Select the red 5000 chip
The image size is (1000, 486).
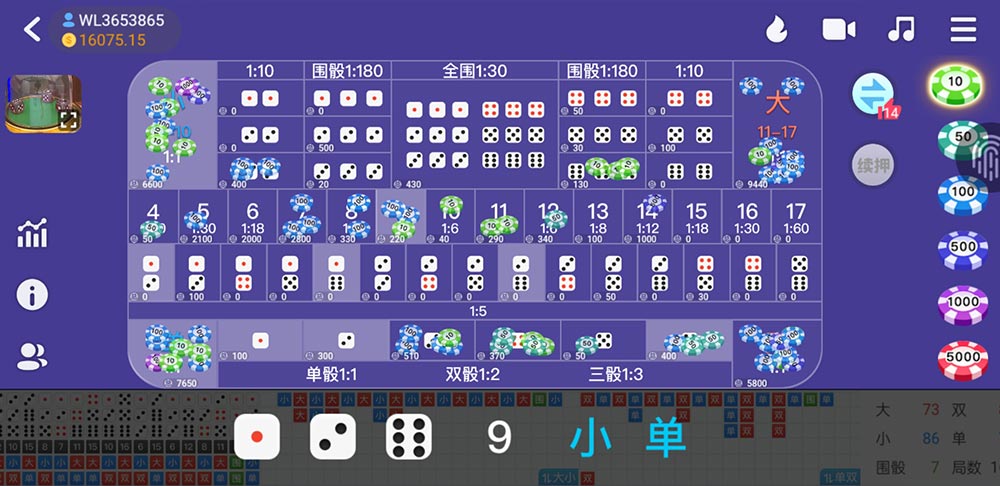click(962, 358)
